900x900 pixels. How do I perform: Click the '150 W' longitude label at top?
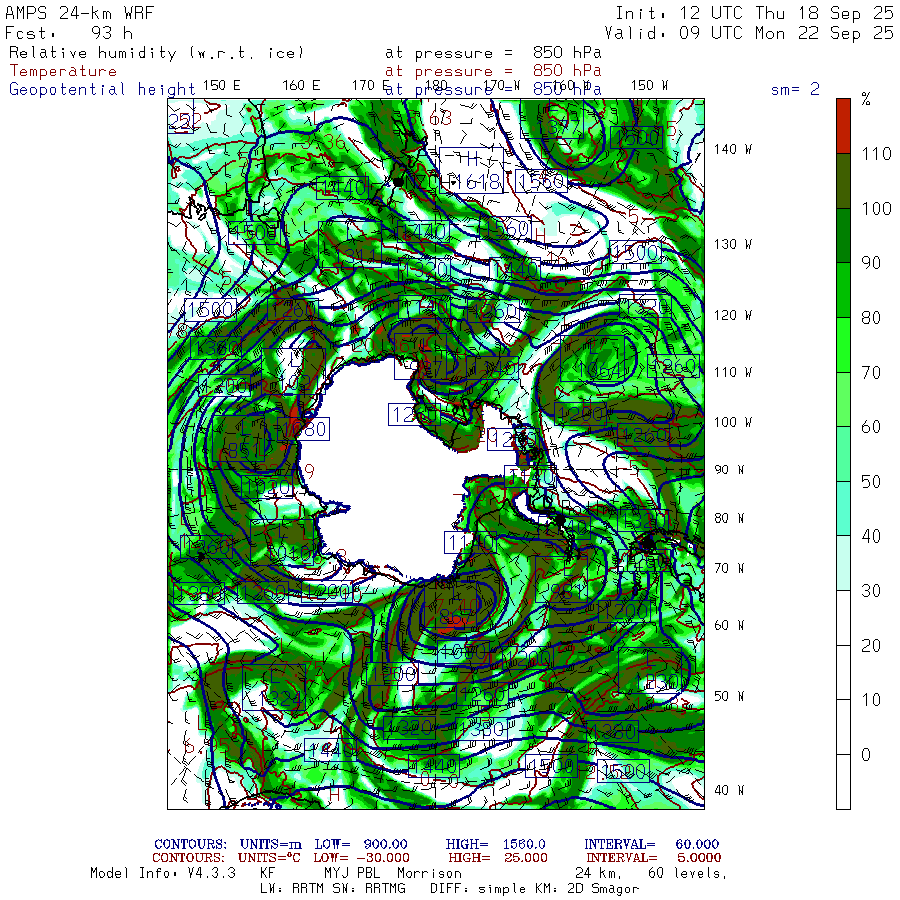[x=649, y=86]
